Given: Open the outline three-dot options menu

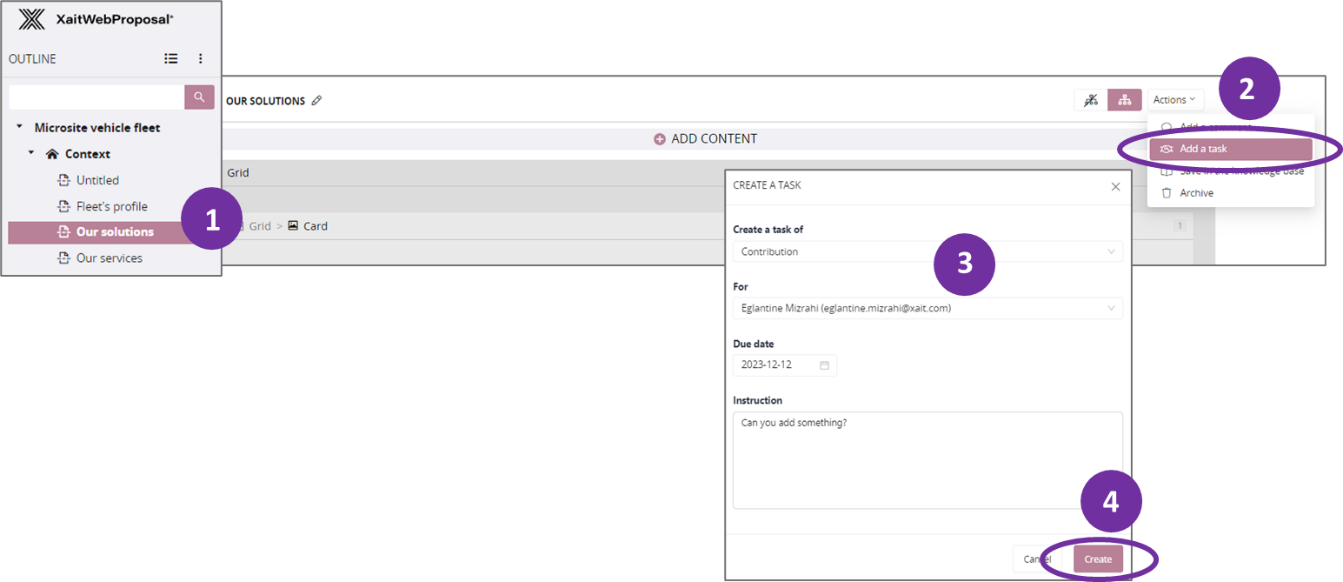Looking at the screenshot, I should (200, 59).
